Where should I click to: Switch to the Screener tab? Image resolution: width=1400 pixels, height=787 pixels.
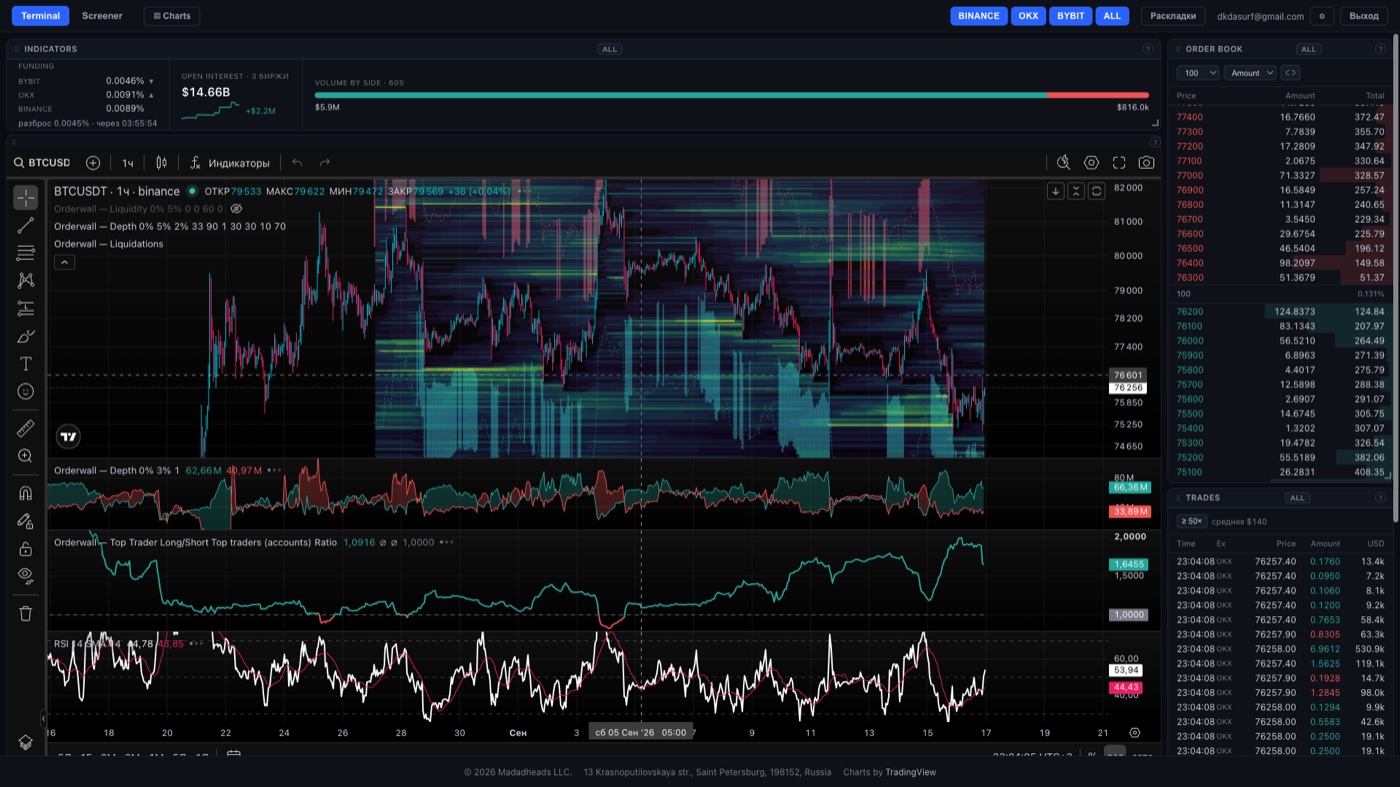(102, 16)
